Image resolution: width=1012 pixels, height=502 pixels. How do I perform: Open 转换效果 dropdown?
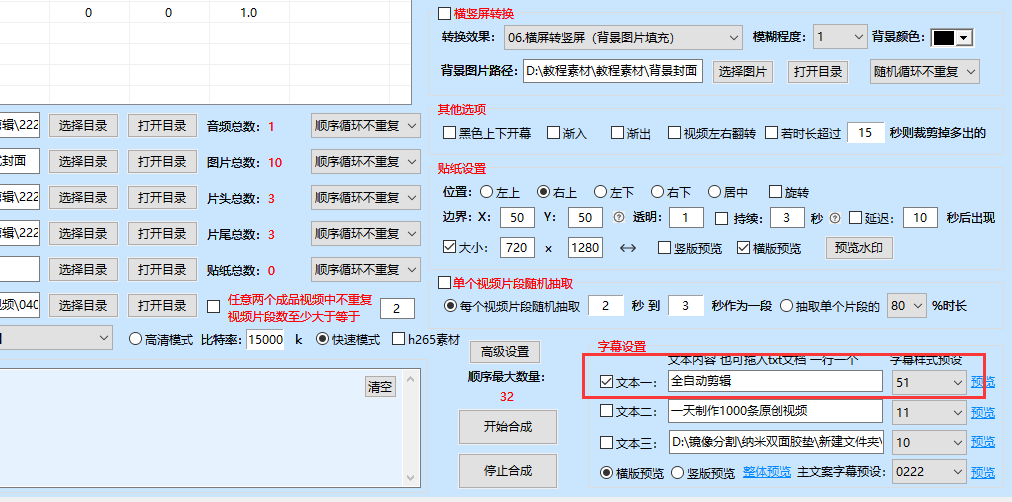point(623,37)
